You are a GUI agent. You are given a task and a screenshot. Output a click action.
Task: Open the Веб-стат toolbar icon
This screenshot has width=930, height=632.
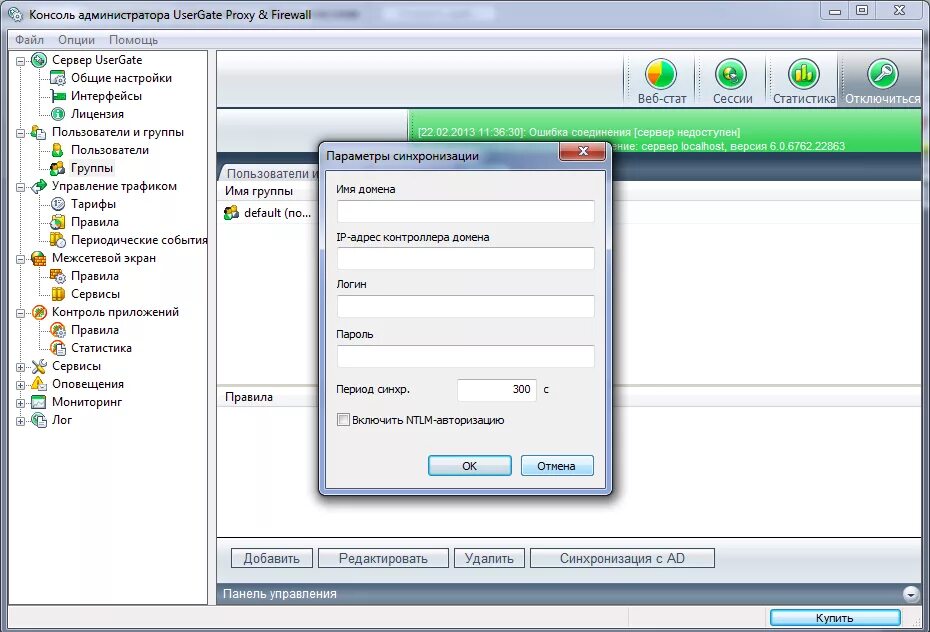click(x=661, y=74)
